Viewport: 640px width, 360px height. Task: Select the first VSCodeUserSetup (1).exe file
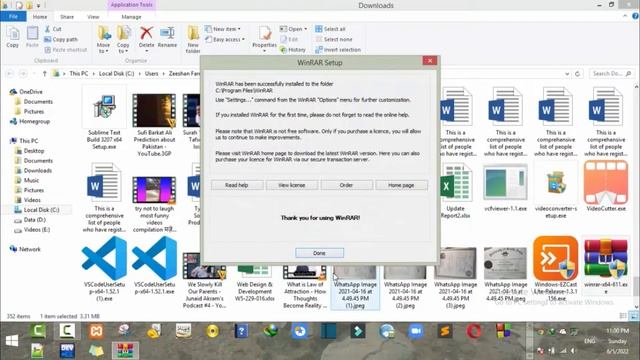pyautogui.click(x=104, y=268)
